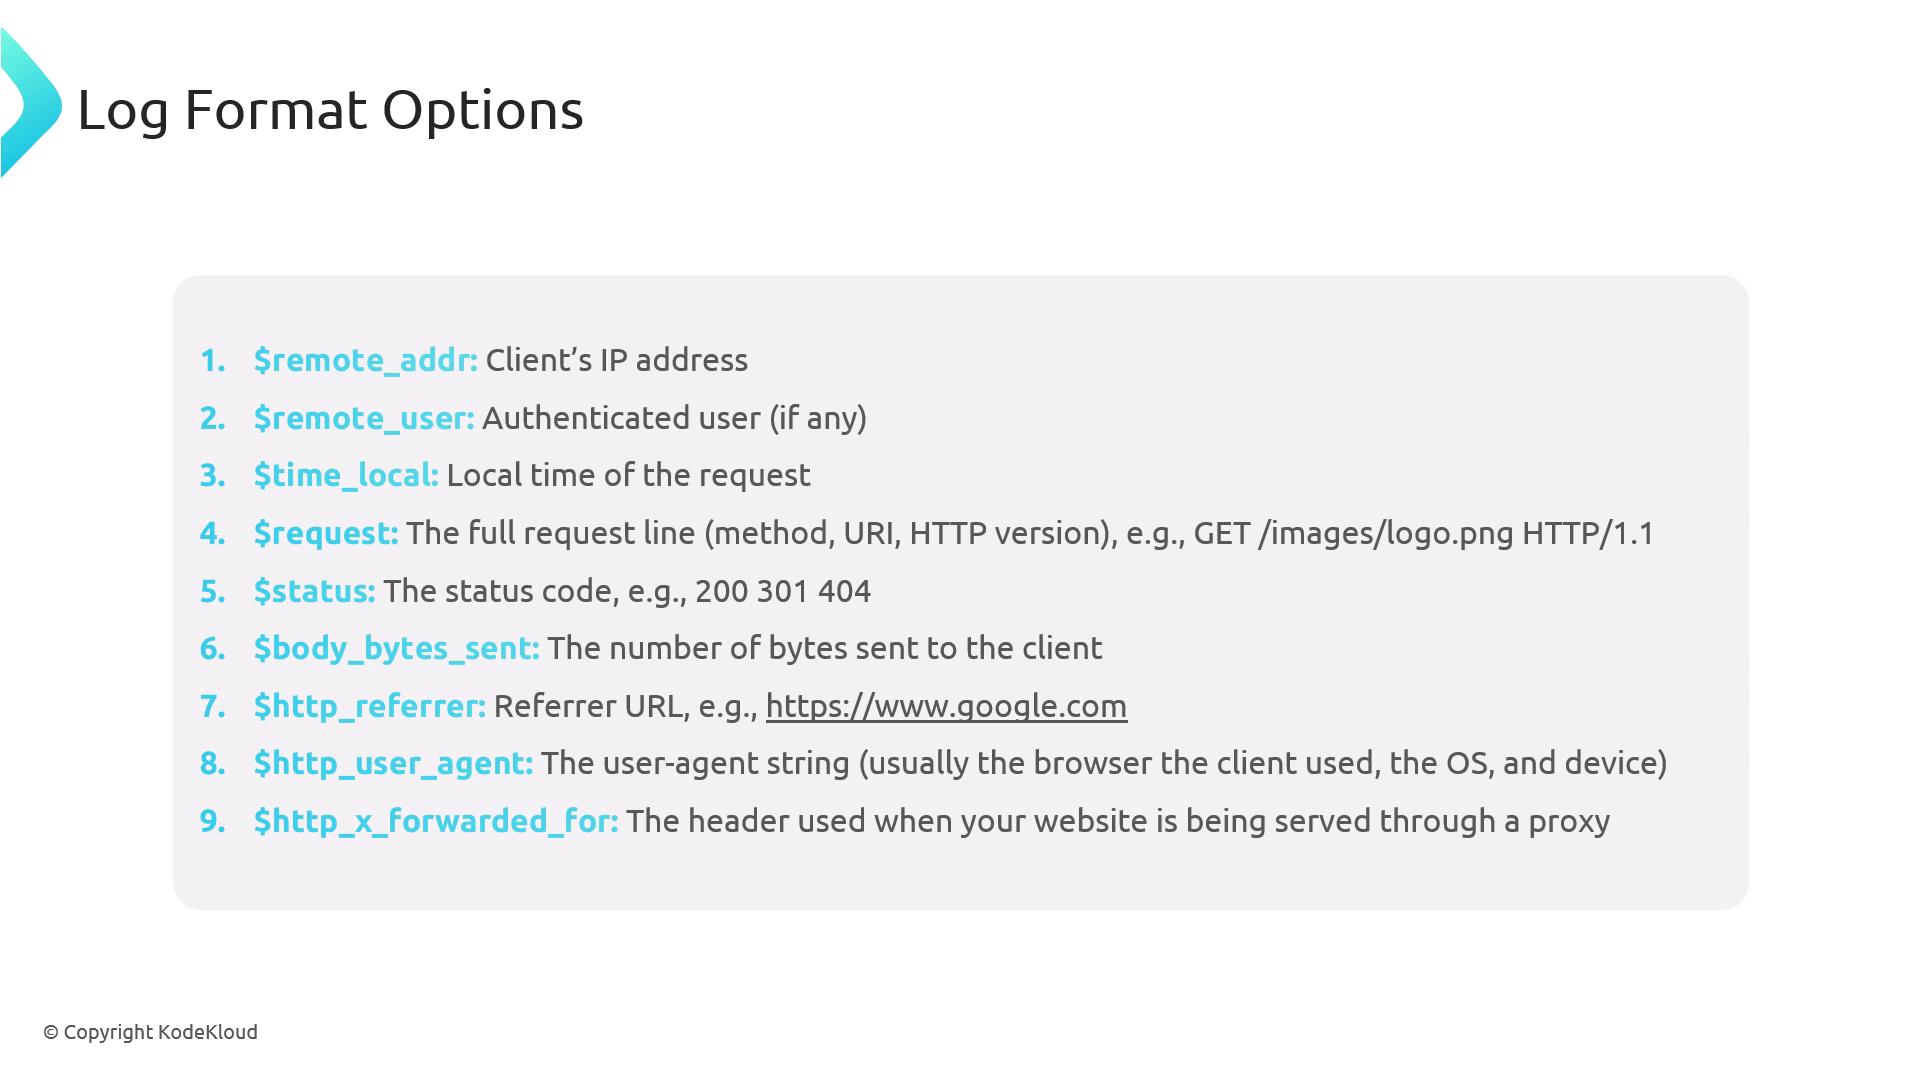Click the example GET /images/logo.png HTTP/1.1 text
The image size is (1920, 1080).
tap(1423, 533)
